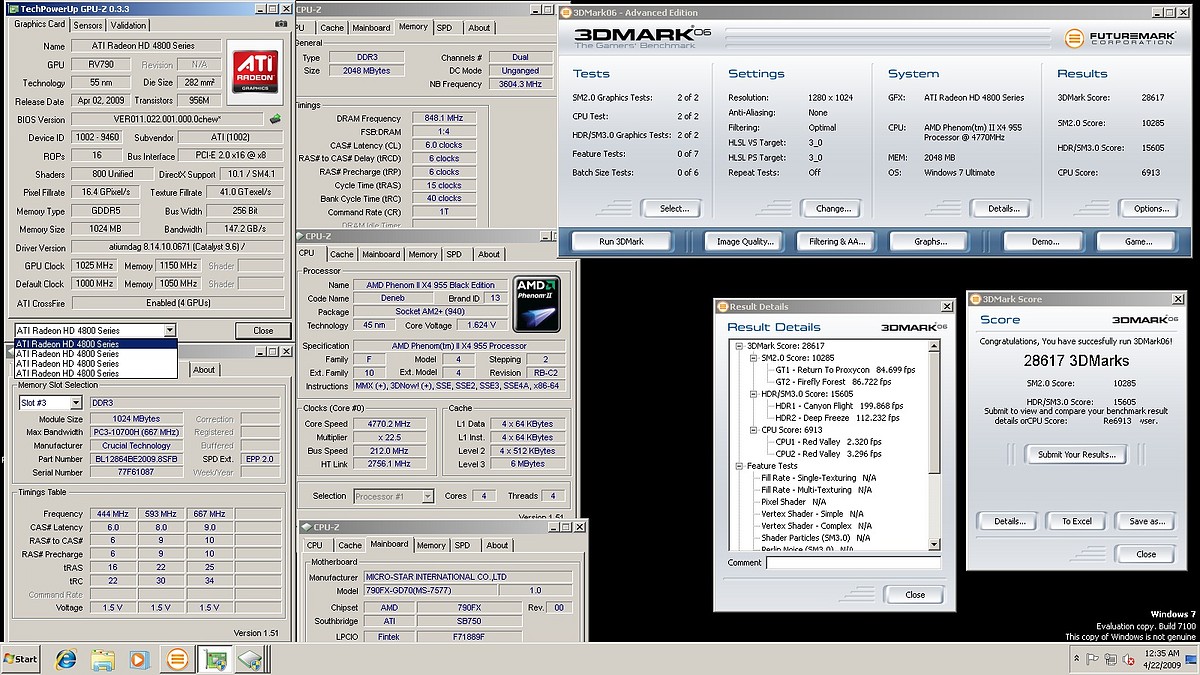
Task: Click Change... under Settings
Action: [832, 208]
